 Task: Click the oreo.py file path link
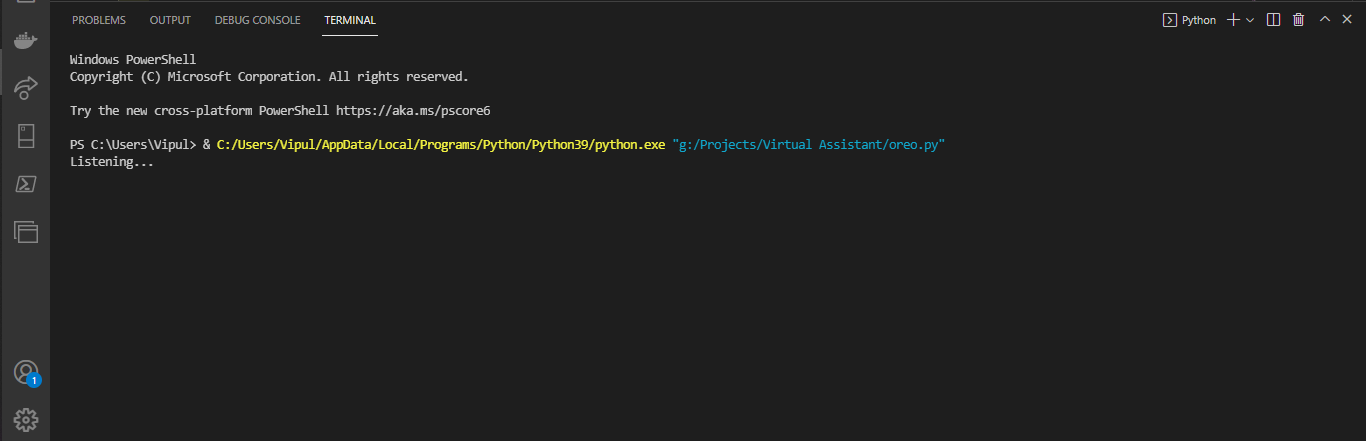coord(809,145)
